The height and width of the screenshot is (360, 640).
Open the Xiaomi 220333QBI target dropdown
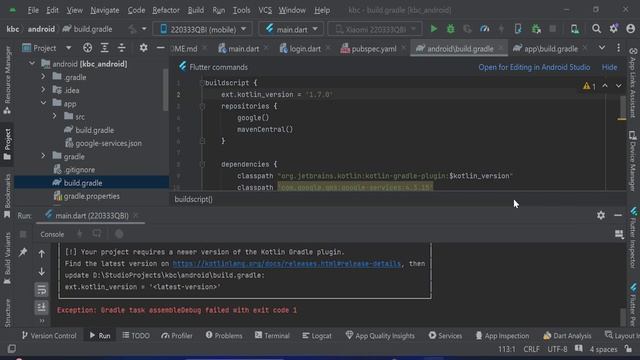tap(375, 29)
